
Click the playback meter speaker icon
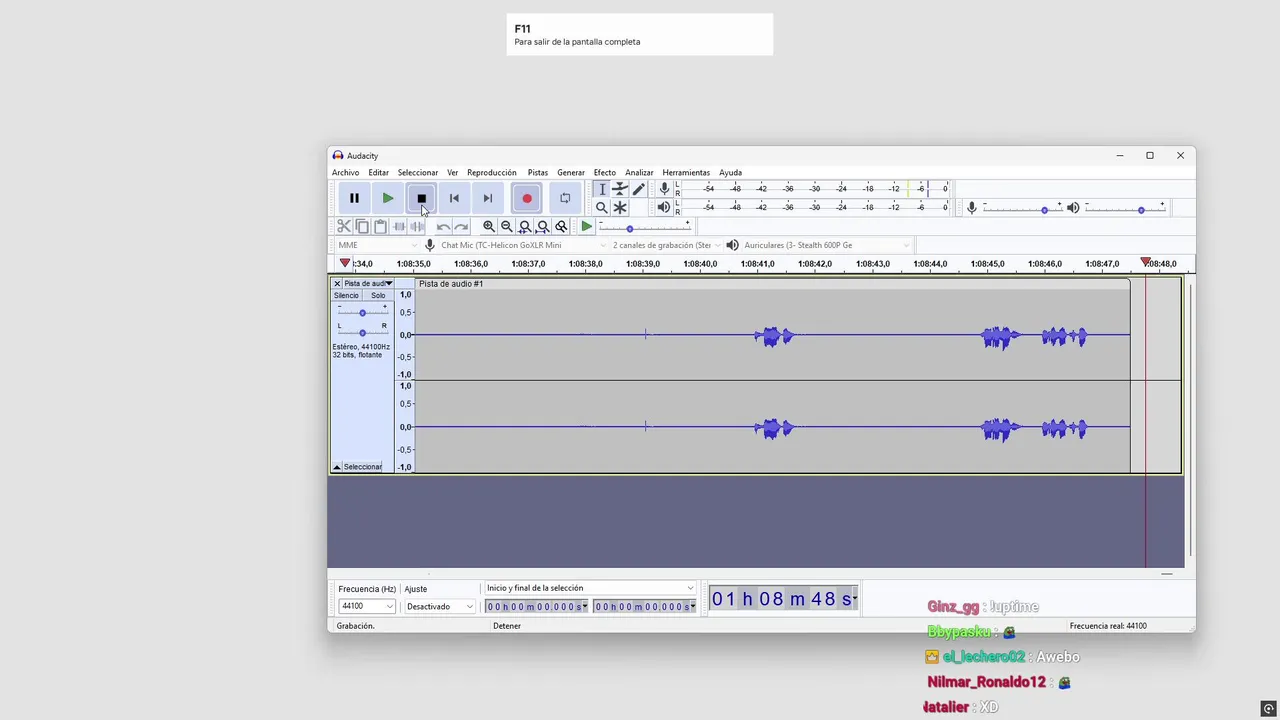(663, 207)
